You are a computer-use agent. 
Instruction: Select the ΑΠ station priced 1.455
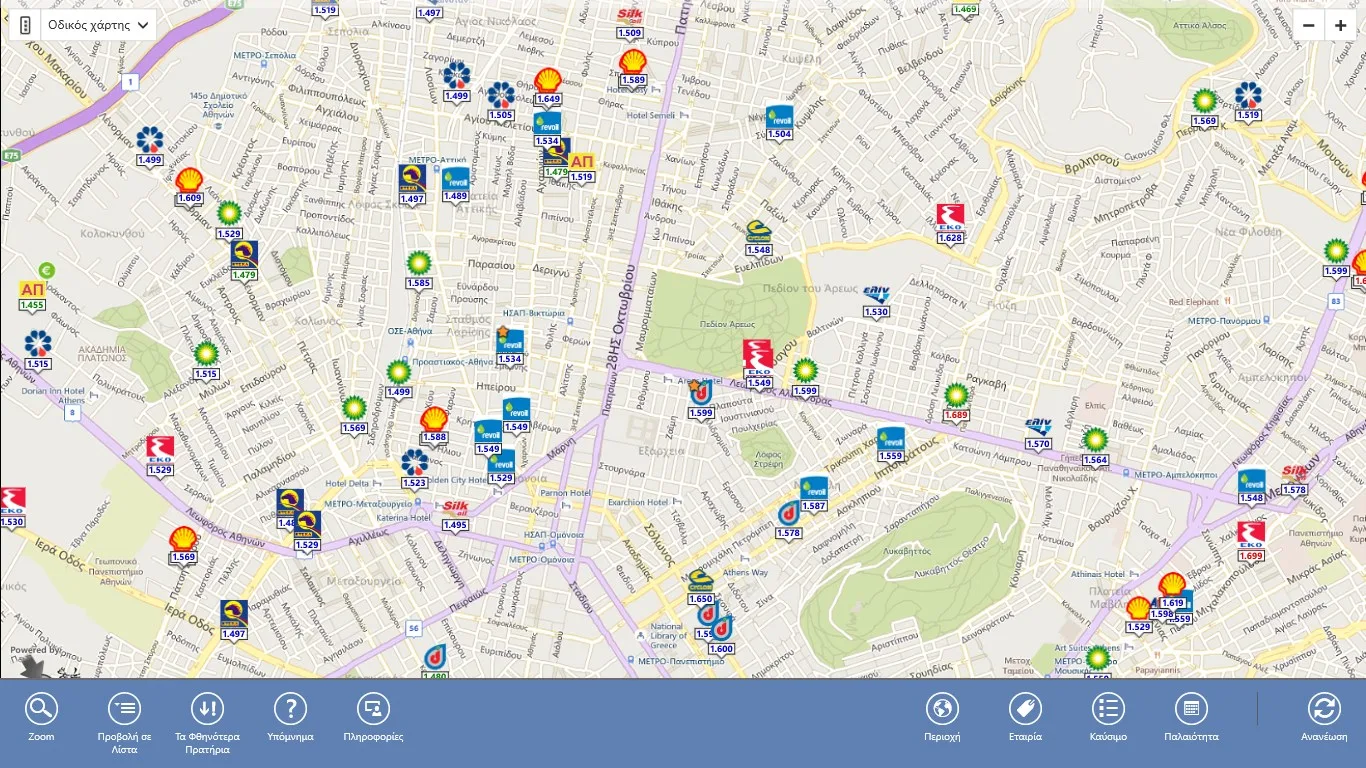click(x=32, y=297)
